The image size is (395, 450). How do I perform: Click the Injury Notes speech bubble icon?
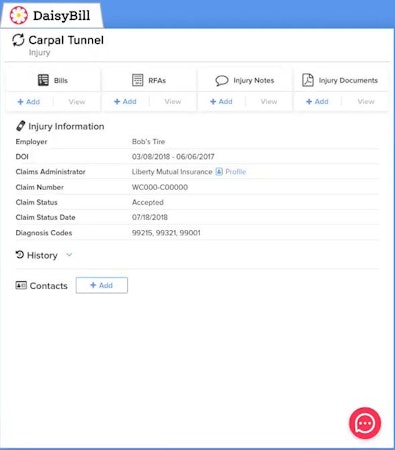(x=222, y=81)
